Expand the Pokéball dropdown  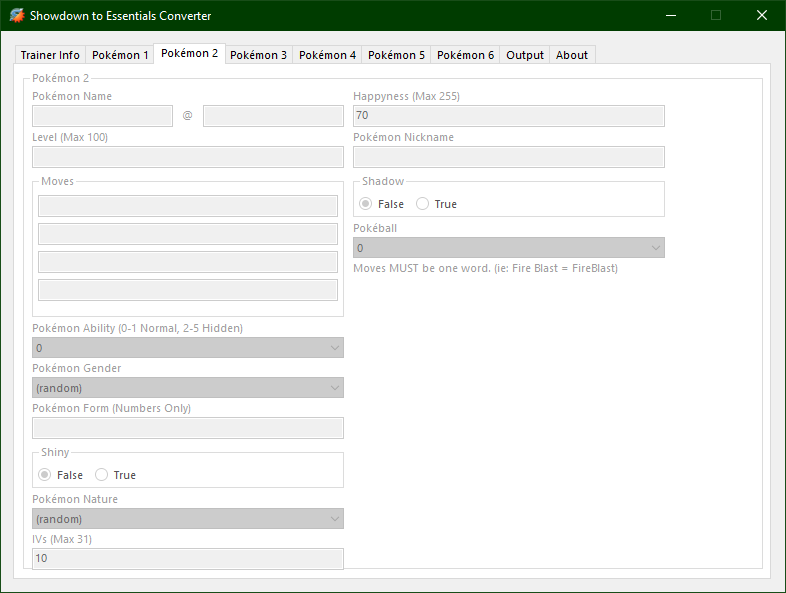[508, 248]
